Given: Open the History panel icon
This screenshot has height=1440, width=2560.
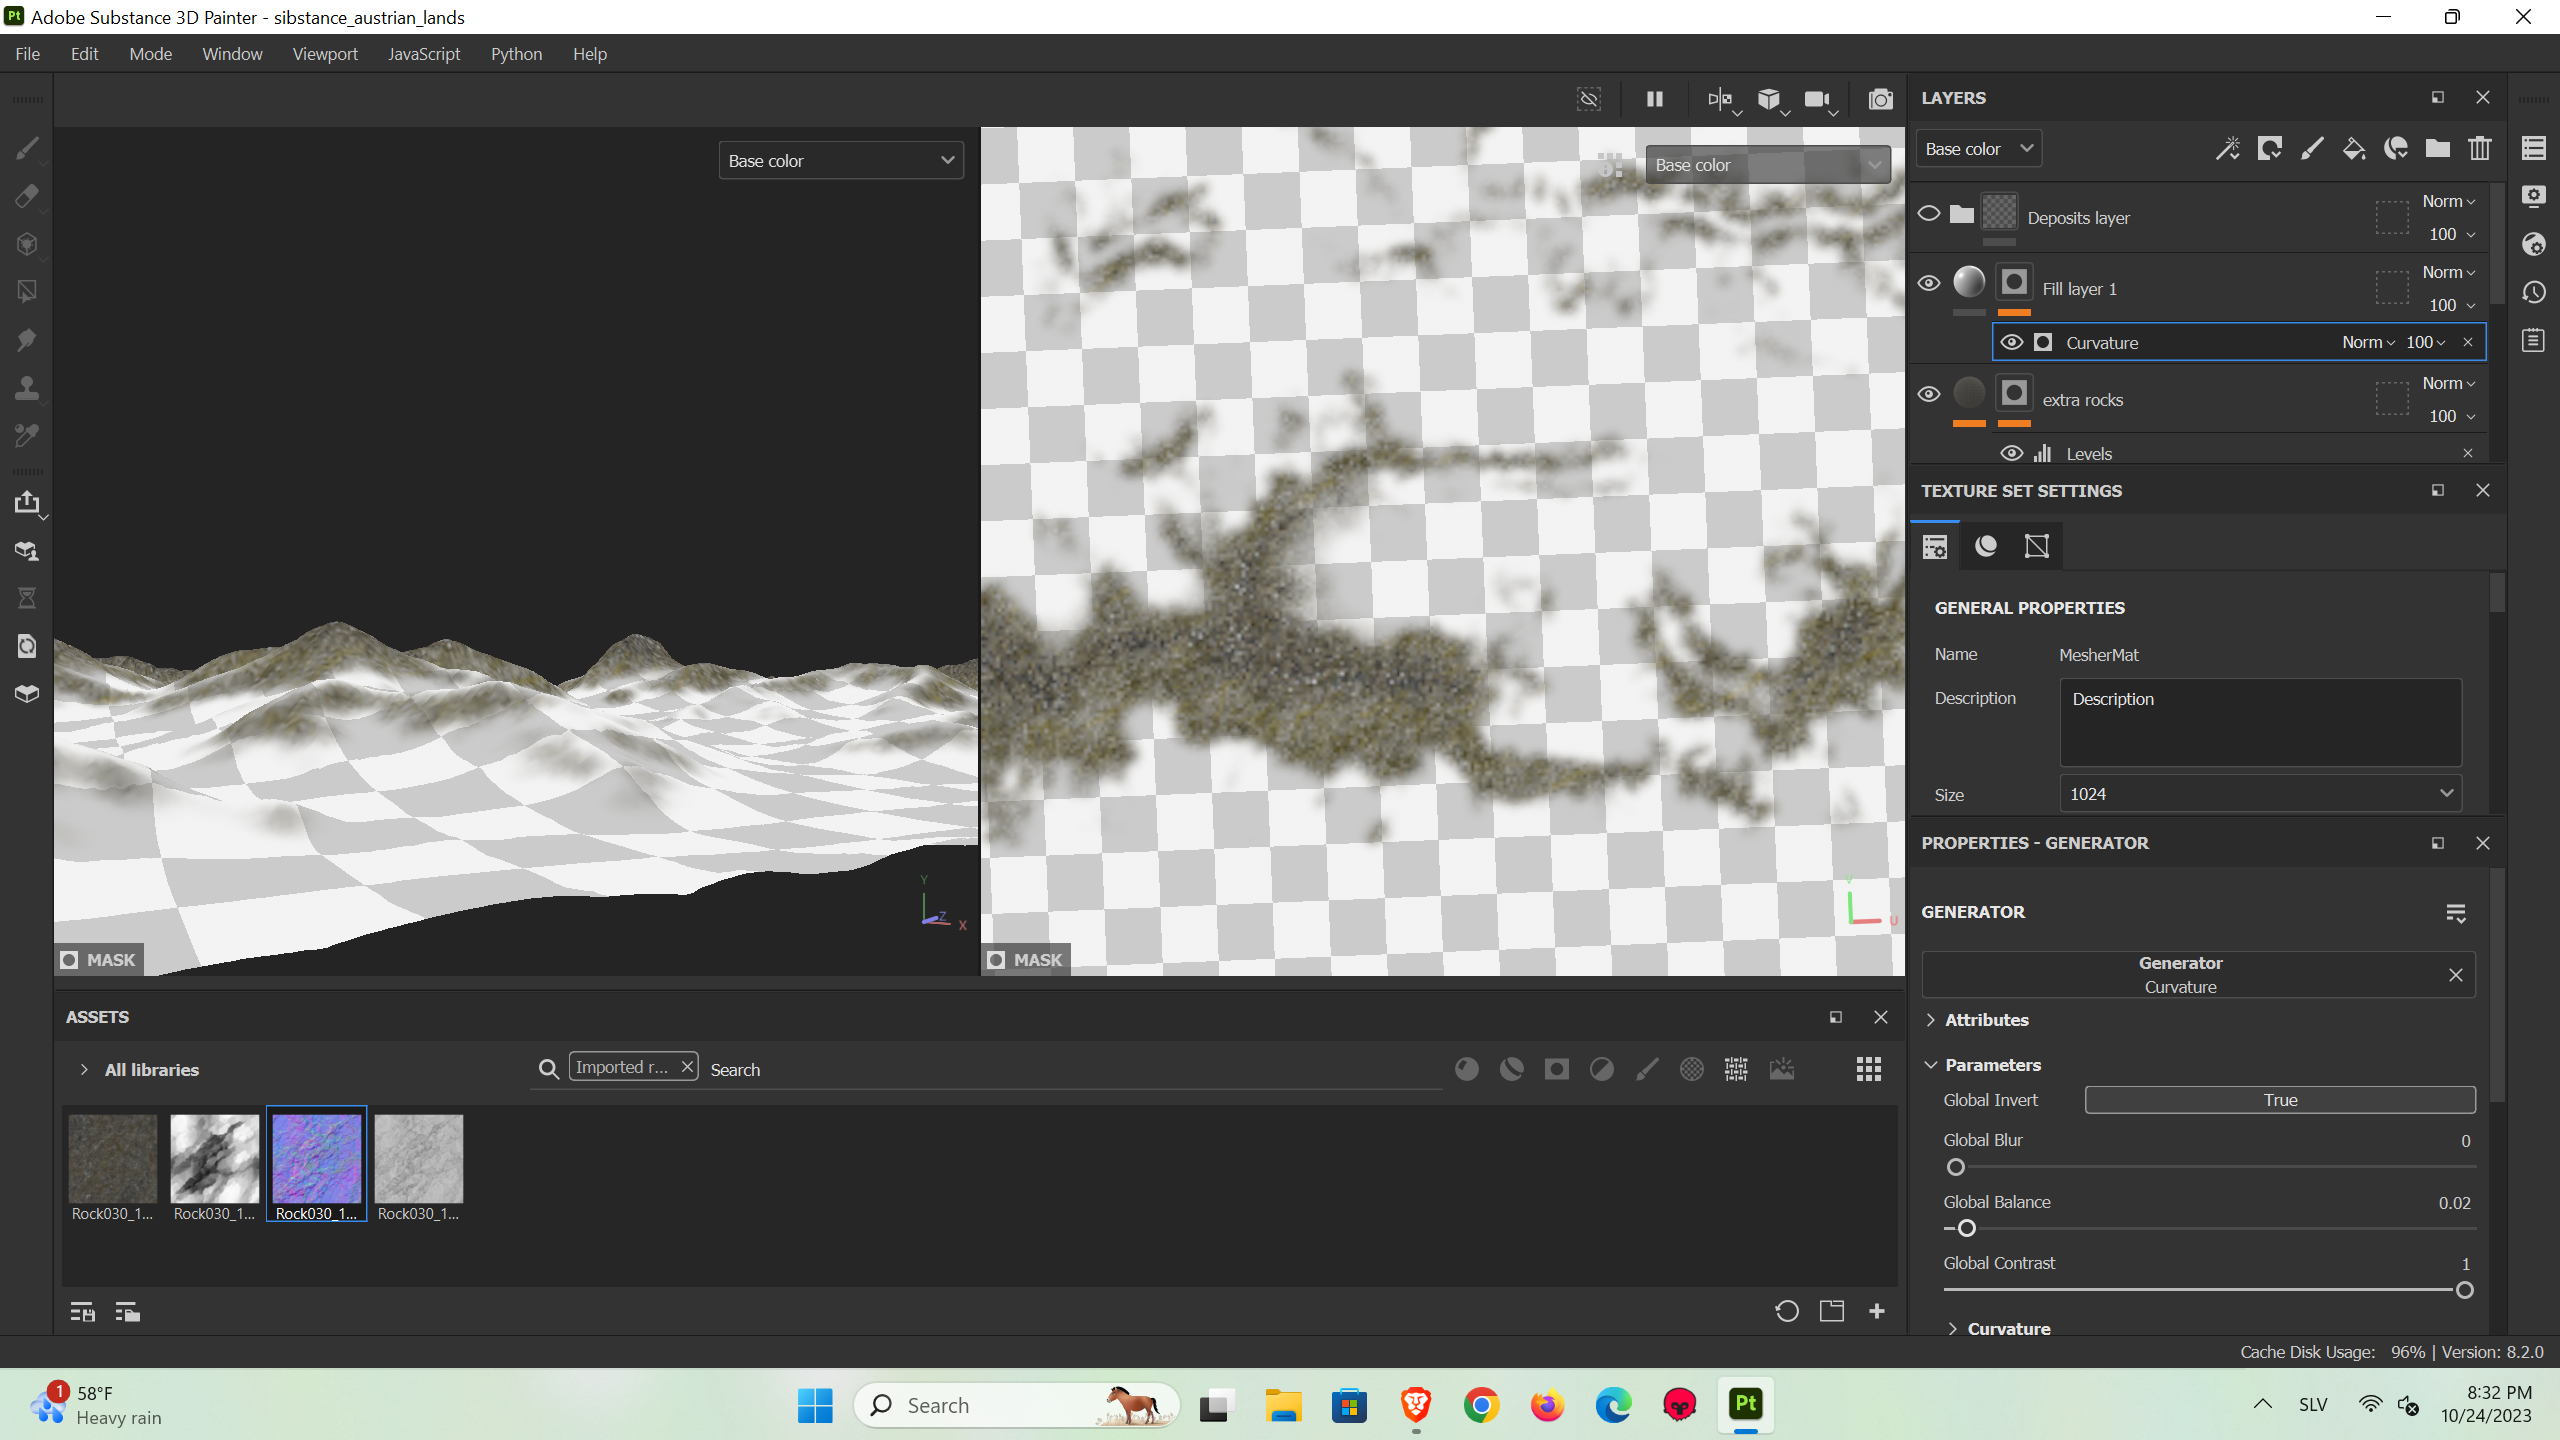Looking at the screenshot, I should 2534,292.
